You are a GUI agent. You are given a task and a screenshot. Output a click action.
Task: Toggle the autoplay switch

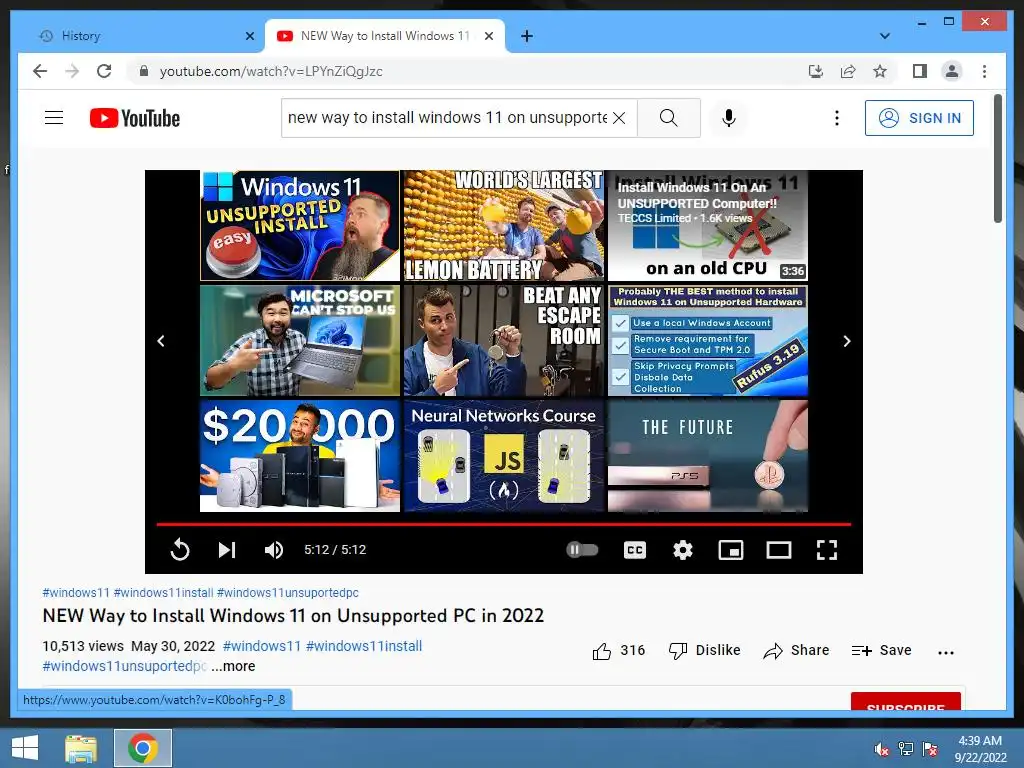tap(582, 550)
